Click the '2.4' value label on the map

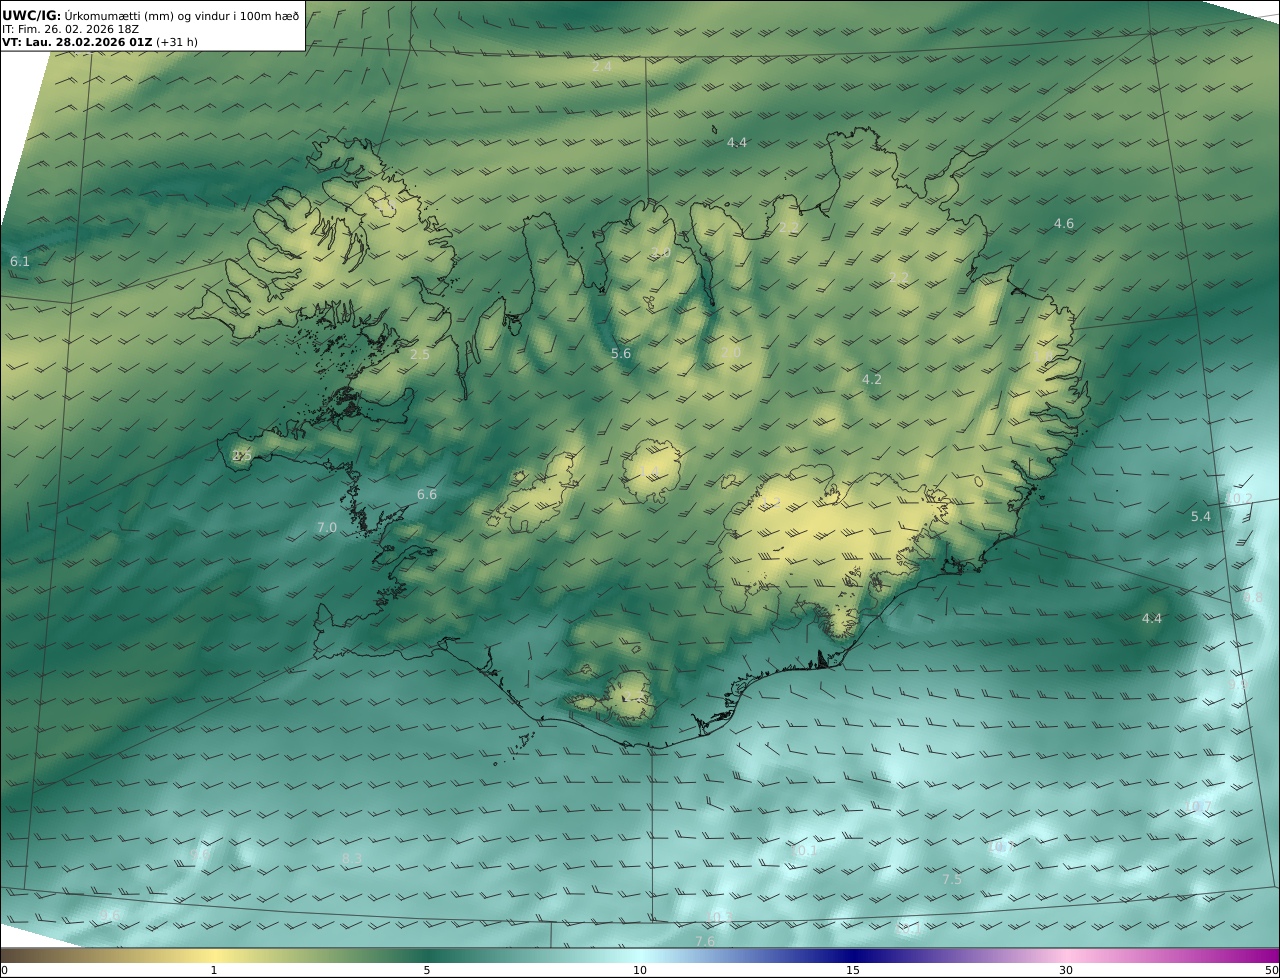pos(602,67)
